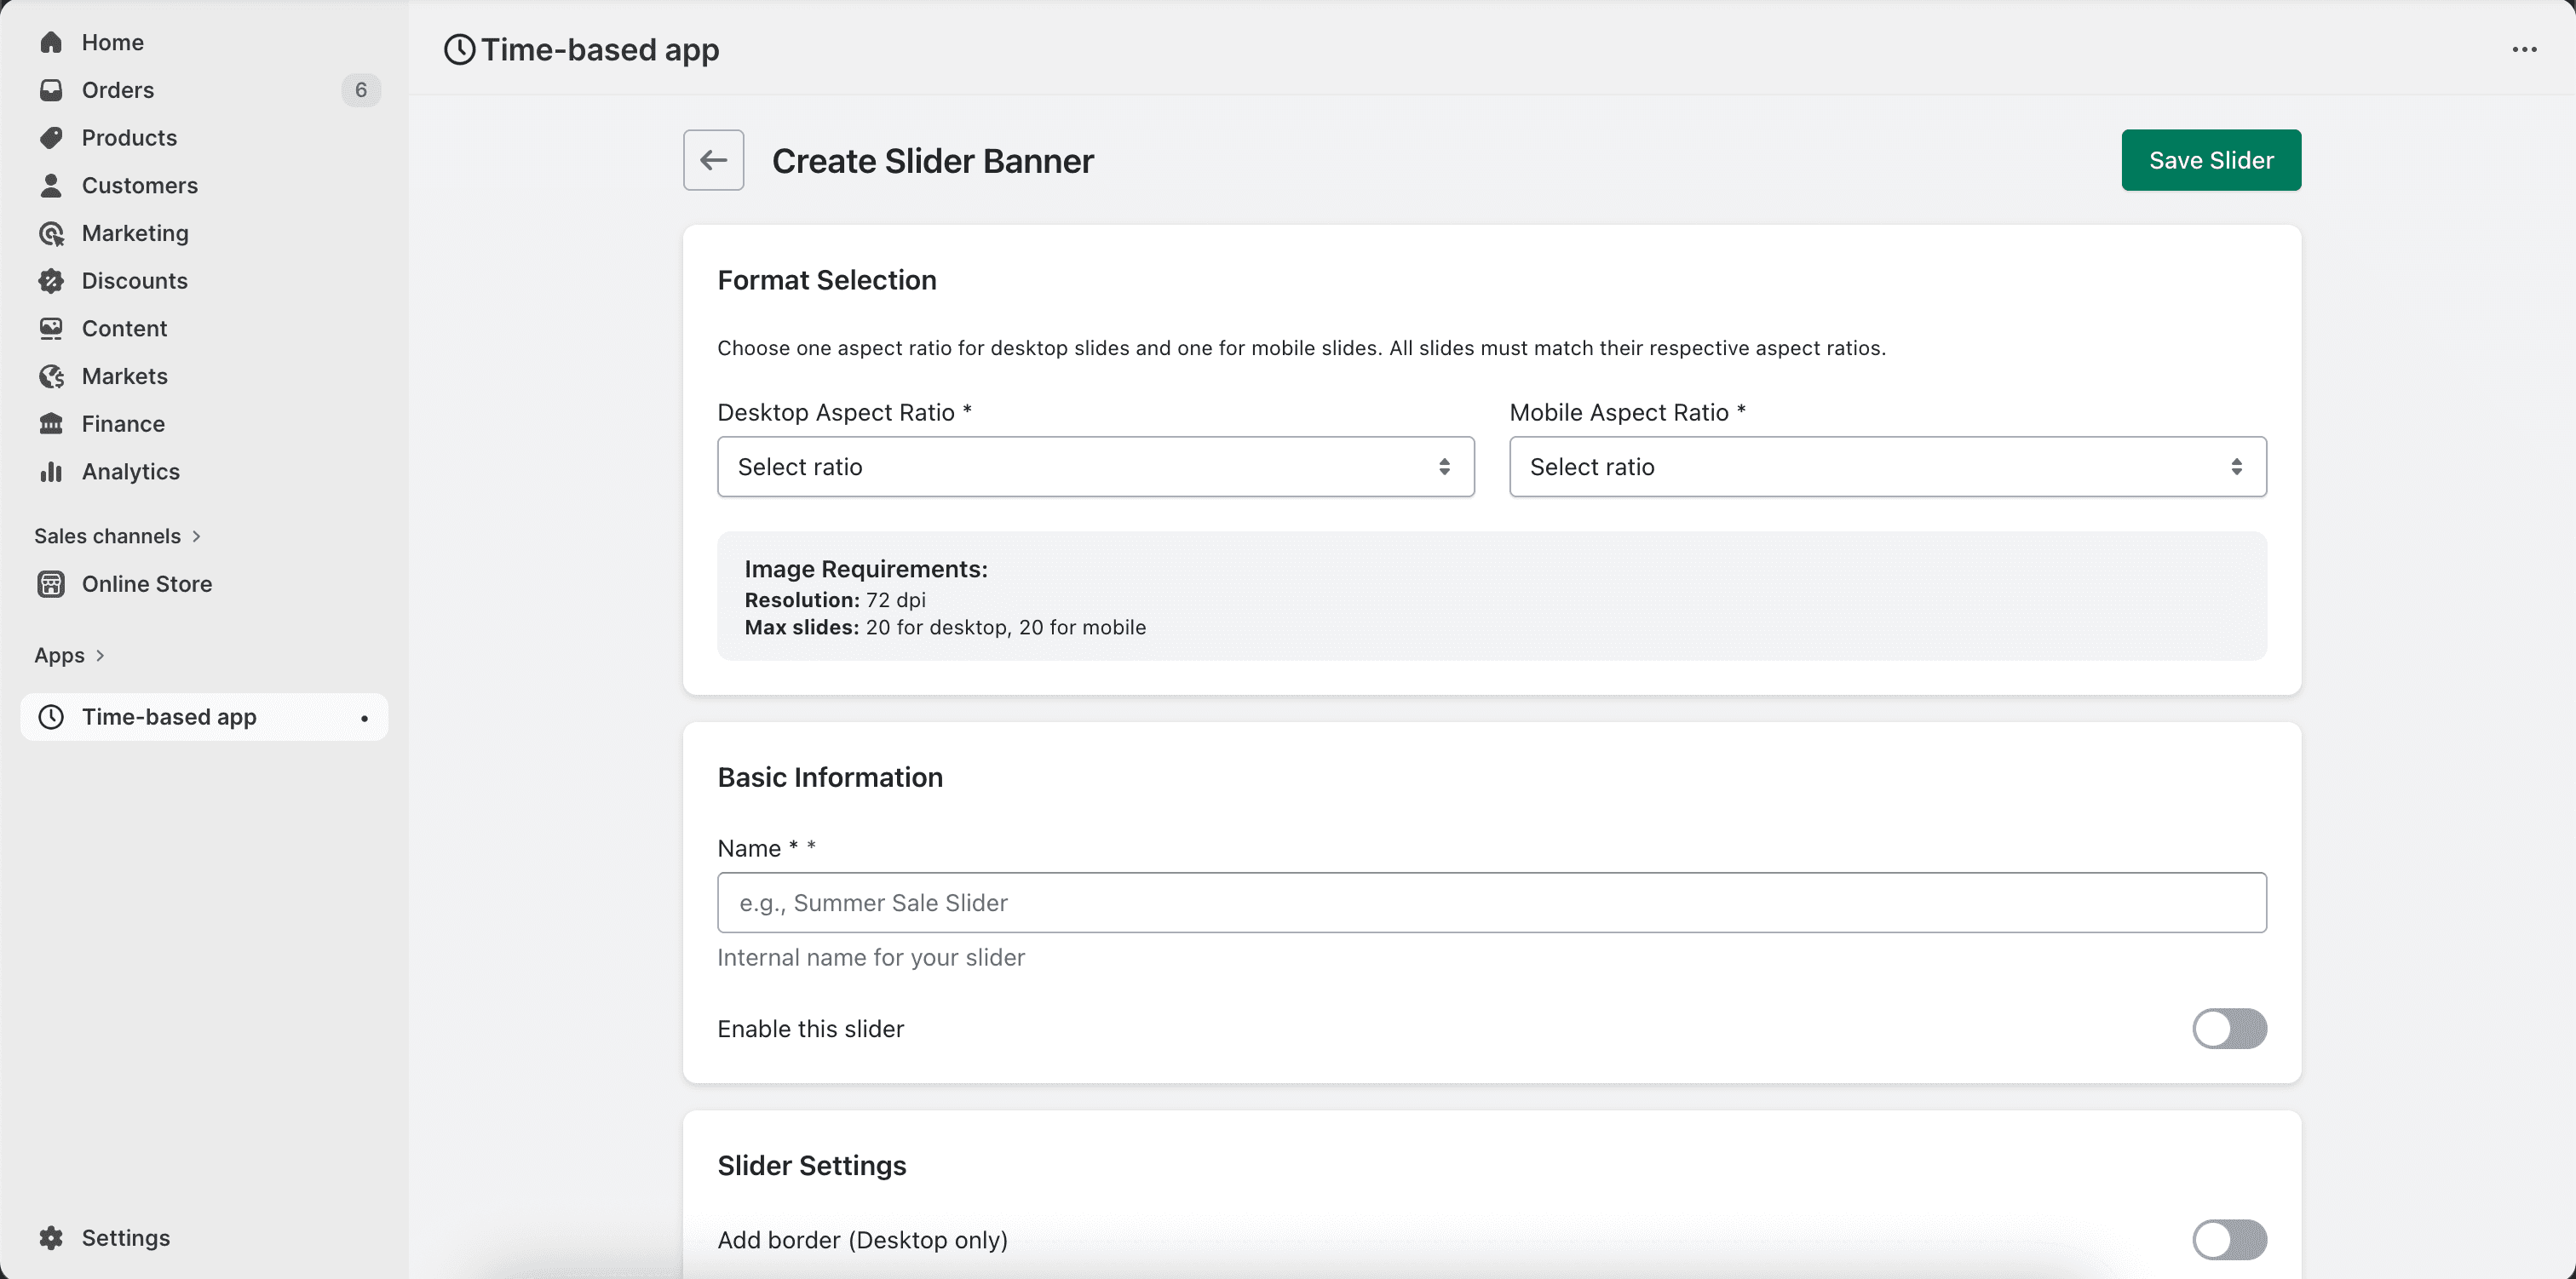This screenshot has width=2576, height=1279.
Task: Click the Products tag icon
Action: tap(51, 137)
